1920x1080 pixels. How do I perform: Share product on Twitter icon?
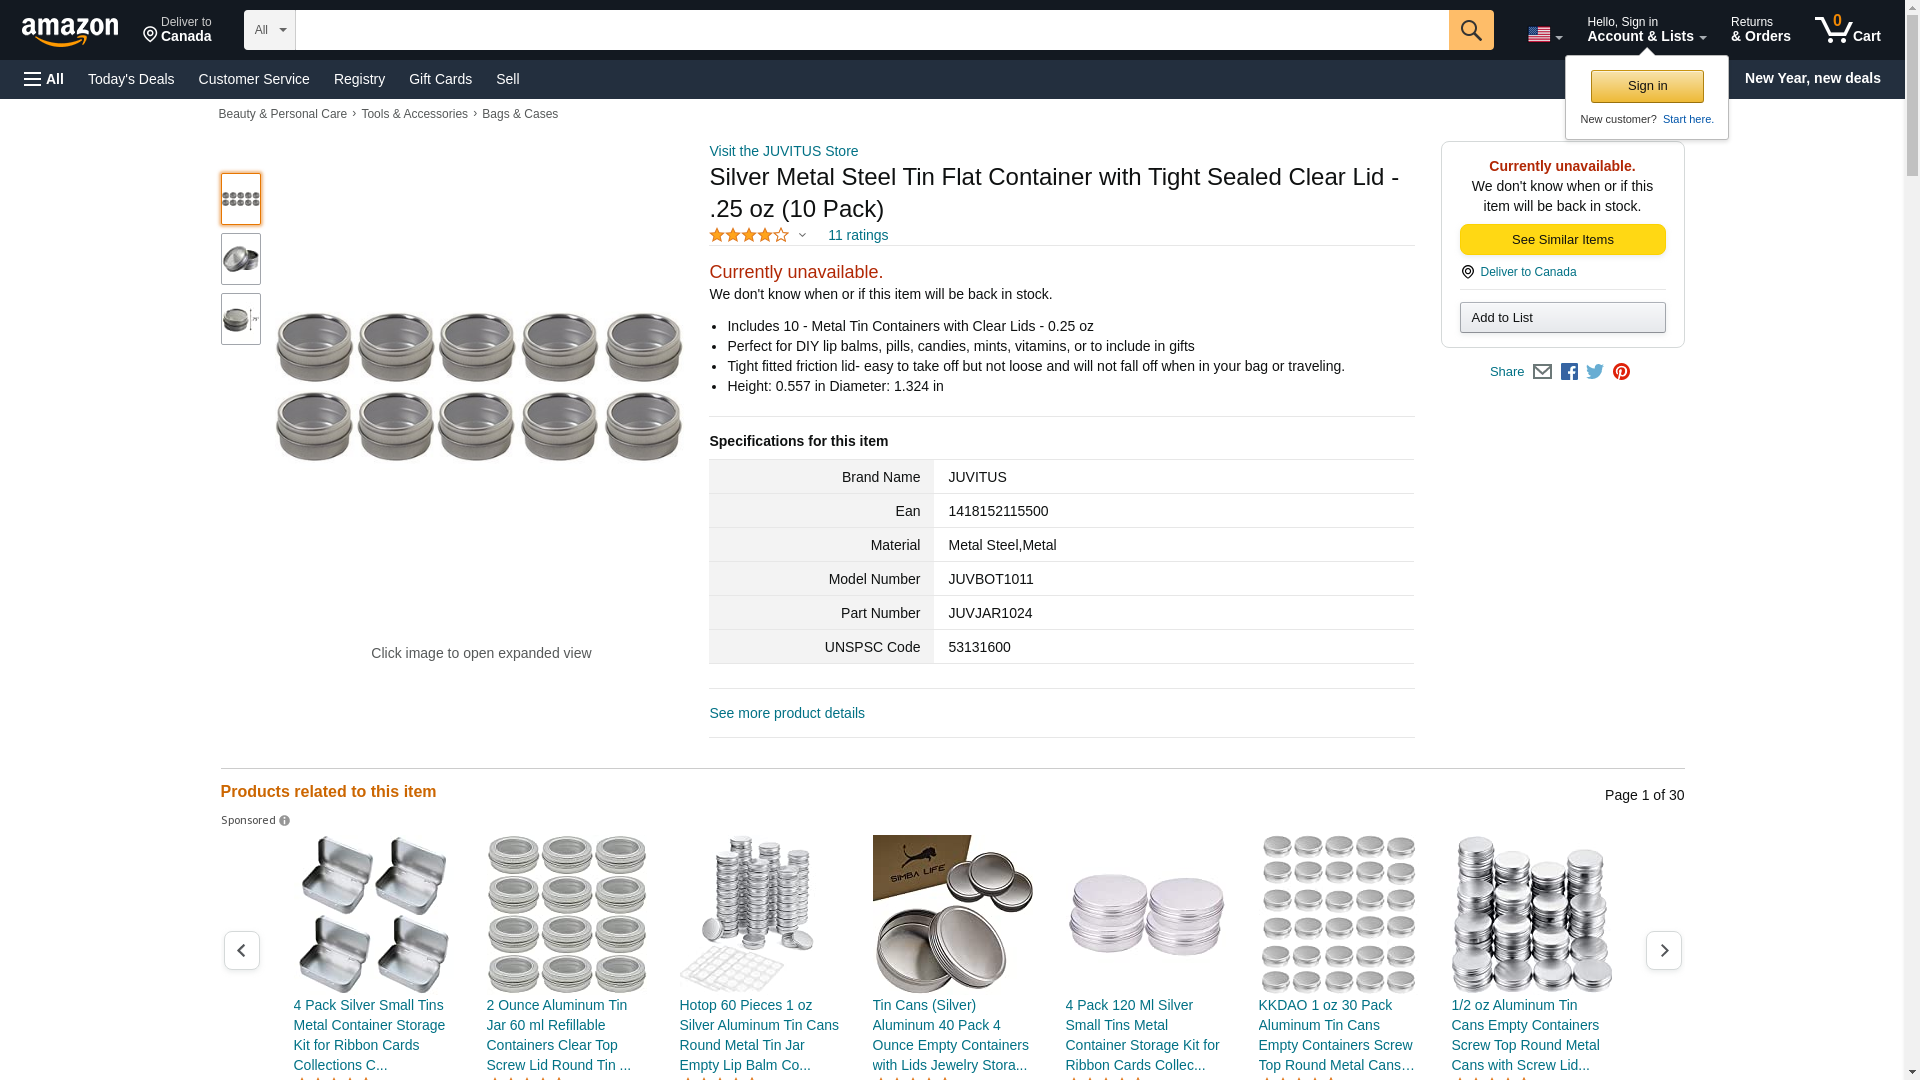1595,372
